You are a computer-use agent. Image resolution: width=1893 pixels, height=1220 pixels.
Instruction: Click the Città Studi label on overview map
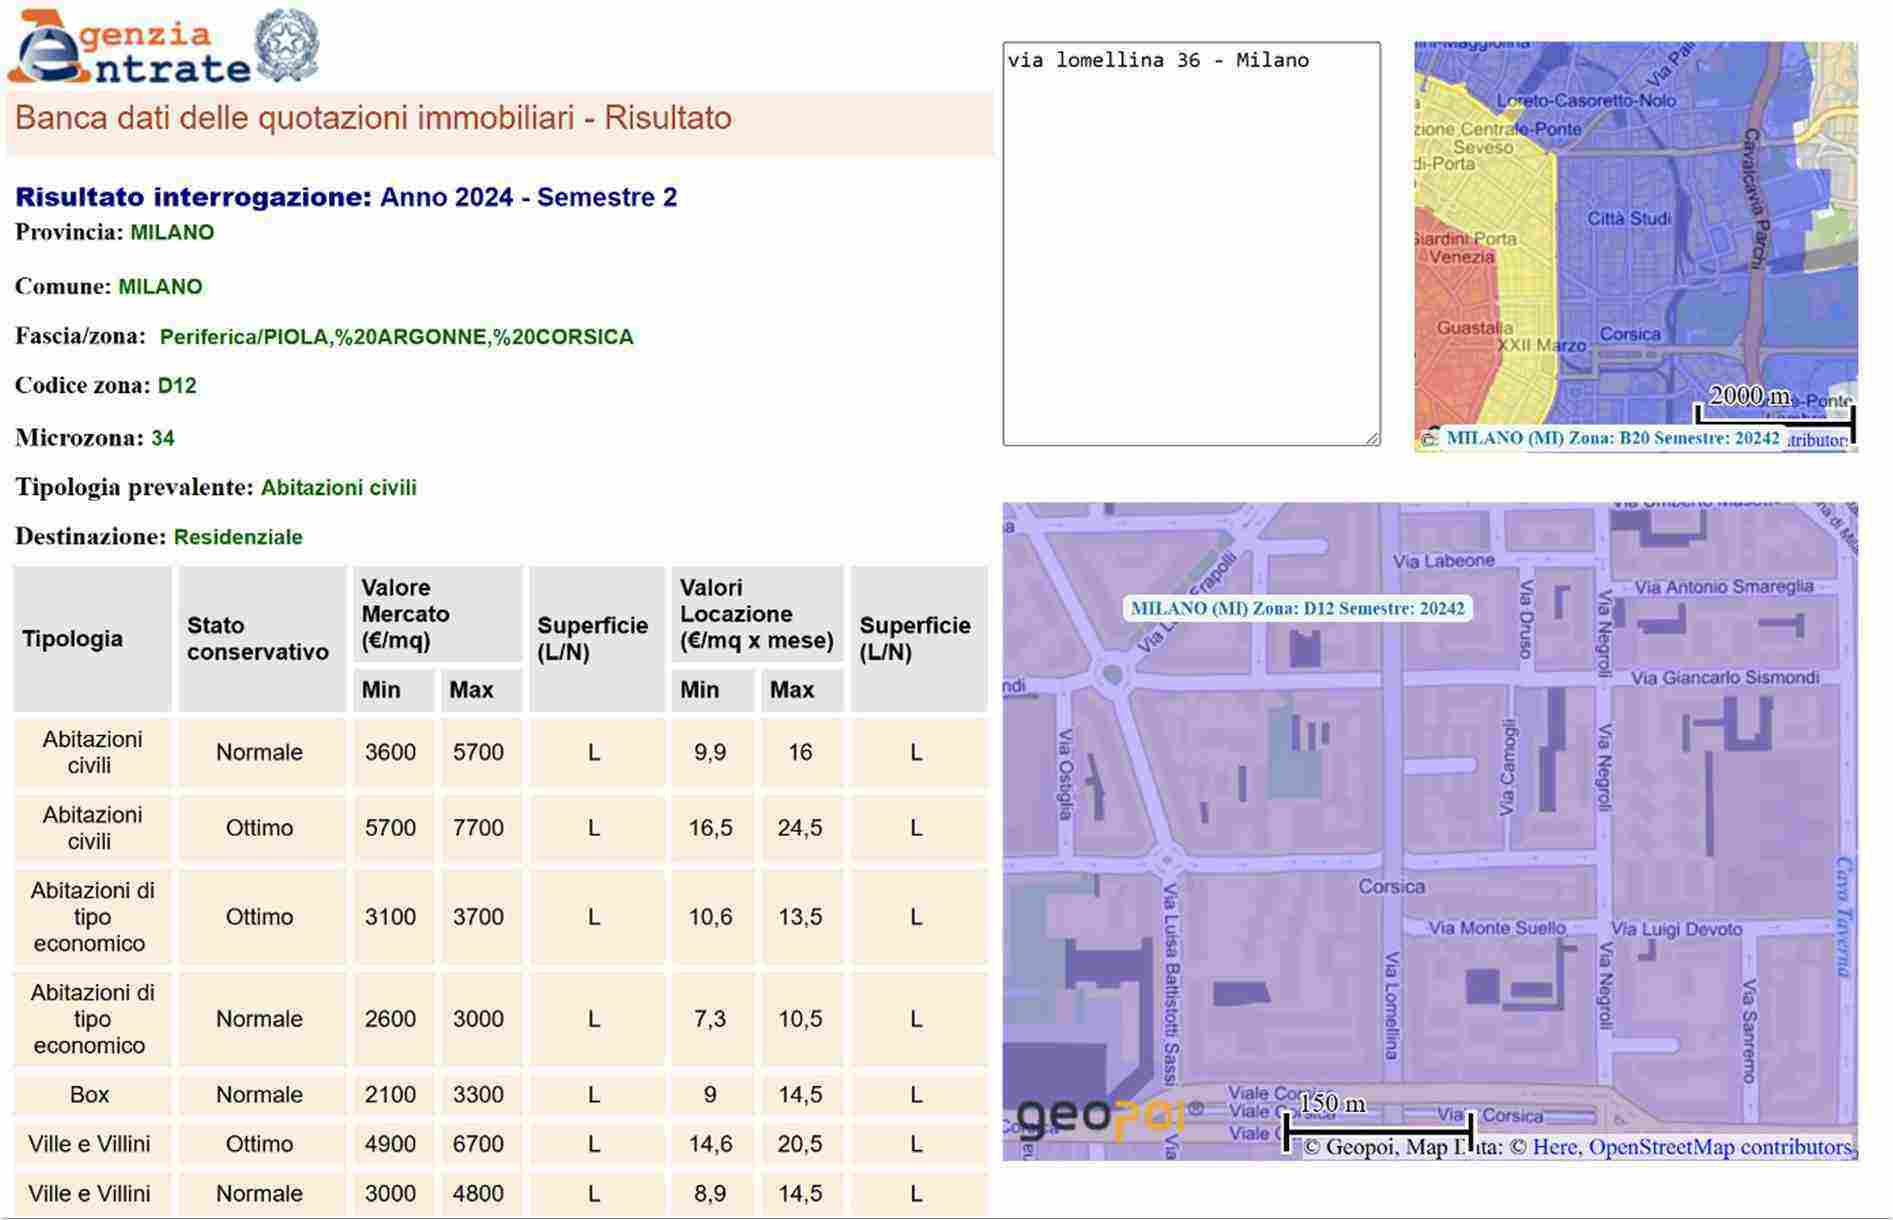pyautogui.click(x=1629, y=218)
